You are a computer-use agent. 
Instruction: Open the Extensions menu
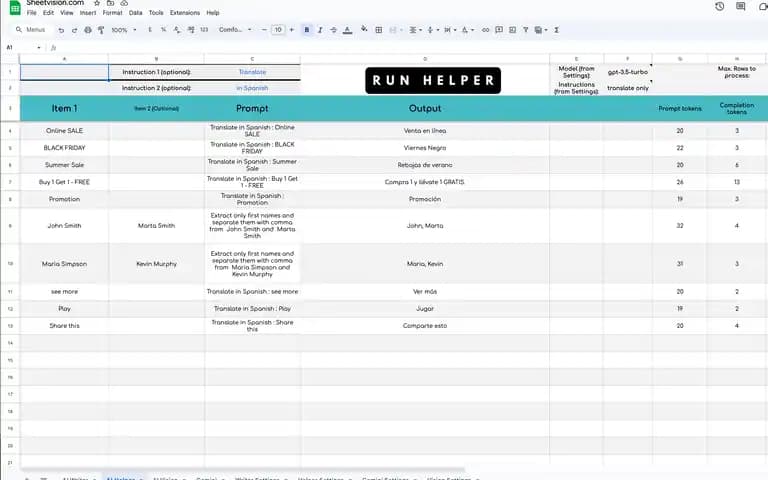point(185,13)
